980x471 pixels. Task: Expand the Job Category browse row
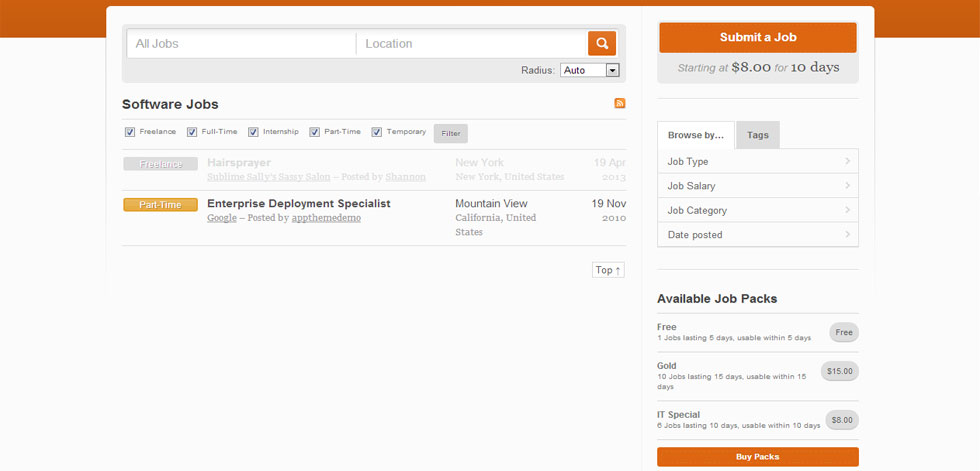(758, 211)
